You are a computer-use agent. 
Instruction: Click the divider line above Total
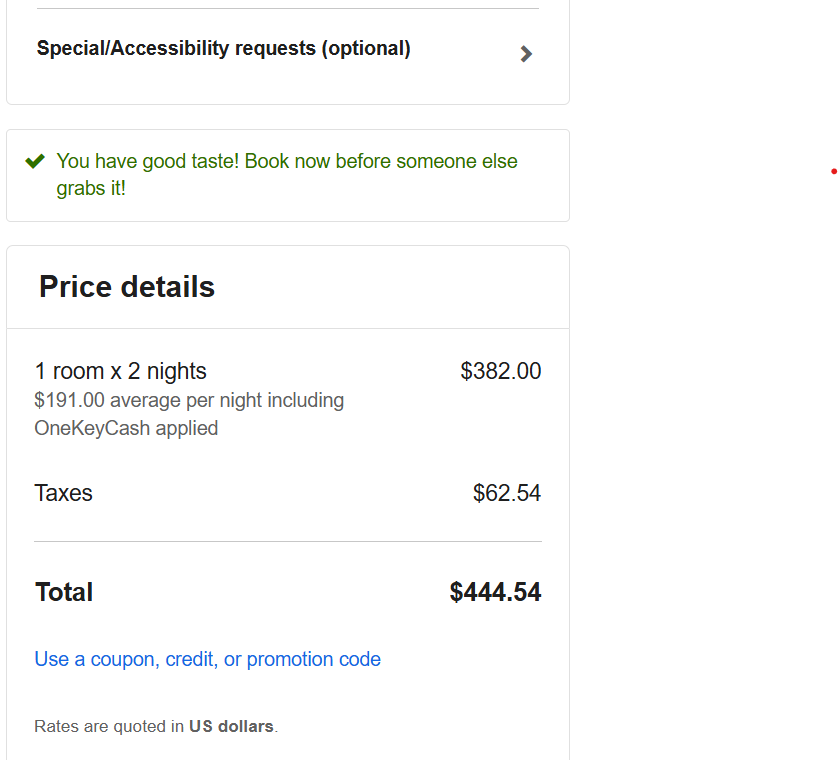[x=288, y=542]
